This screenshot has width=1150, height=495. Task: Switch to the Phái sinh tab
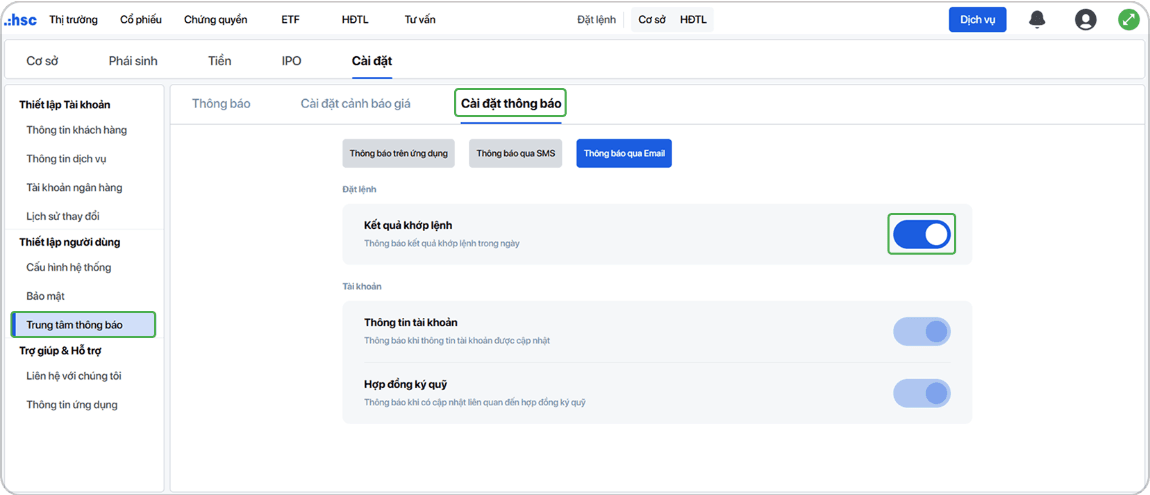tap(133, 61)
